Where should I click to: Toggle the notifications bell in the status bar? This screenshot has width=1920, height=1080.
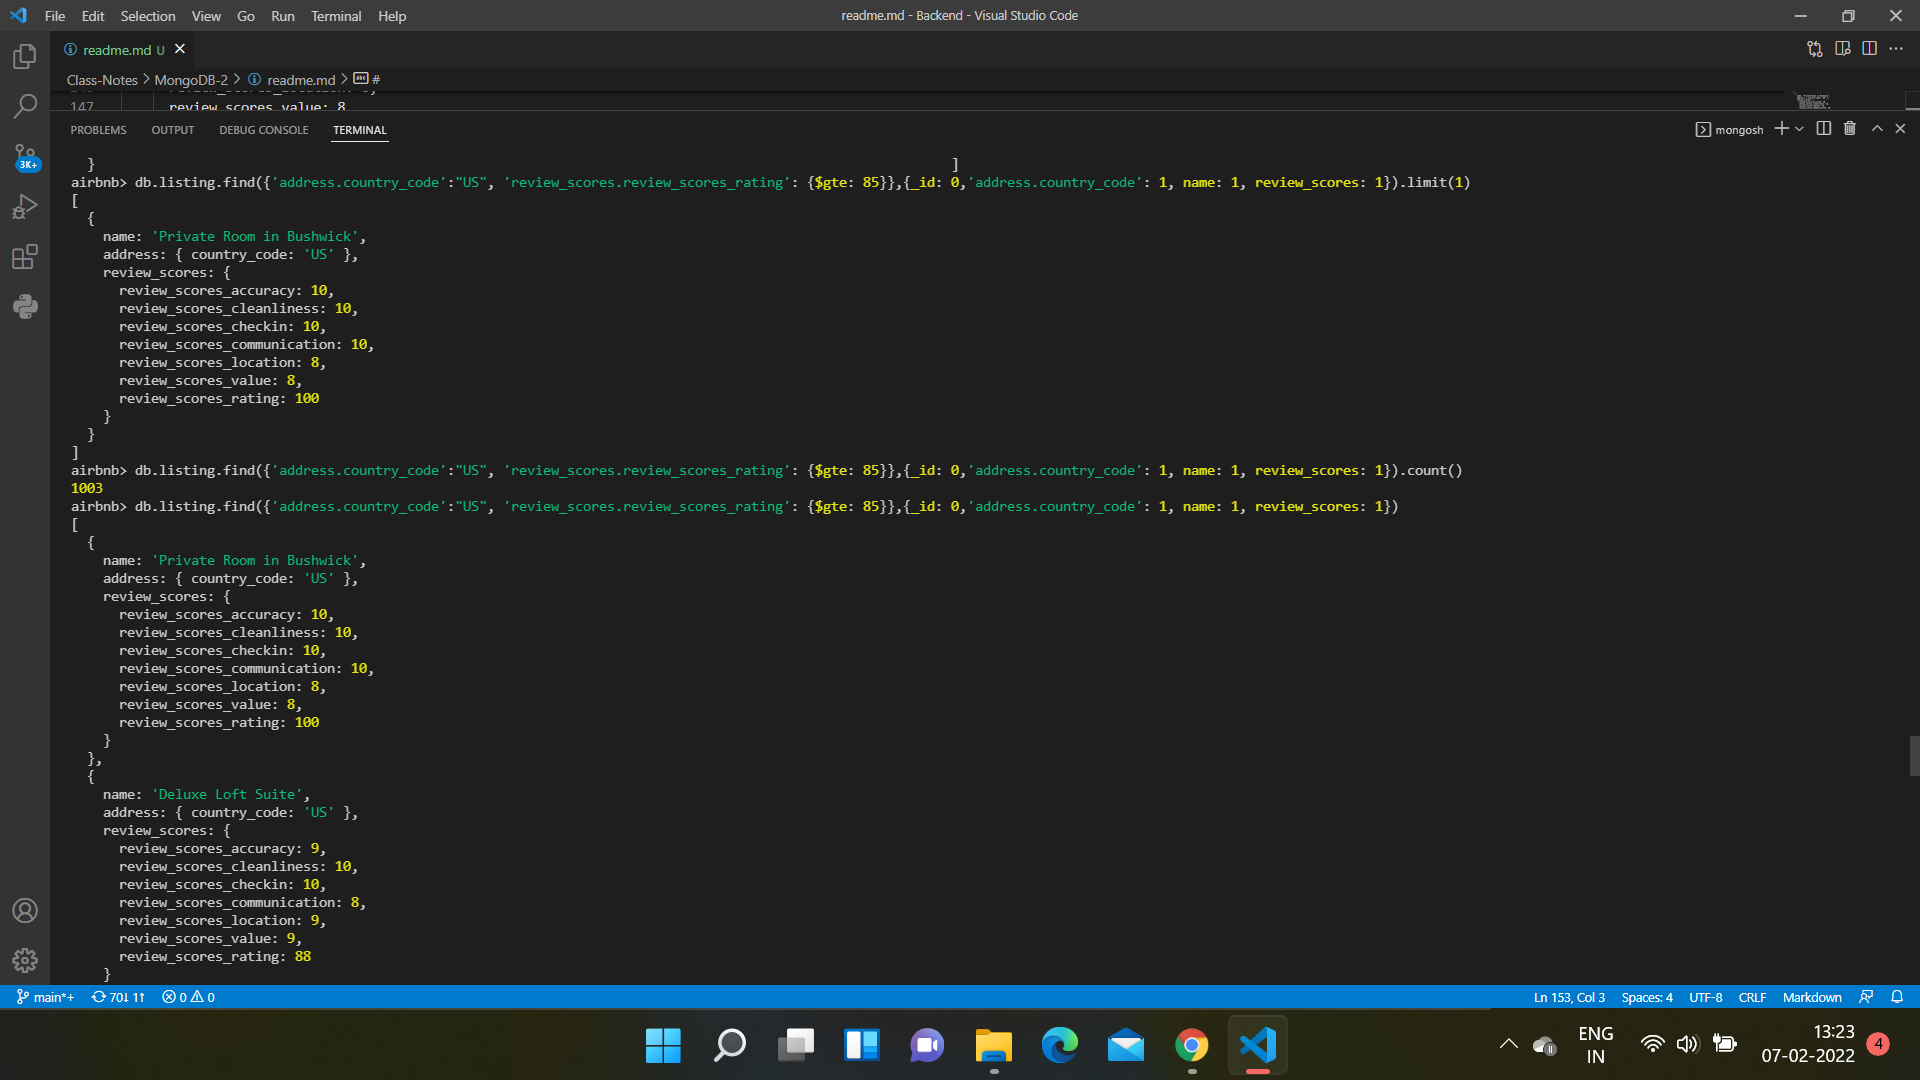(1898, 997)
